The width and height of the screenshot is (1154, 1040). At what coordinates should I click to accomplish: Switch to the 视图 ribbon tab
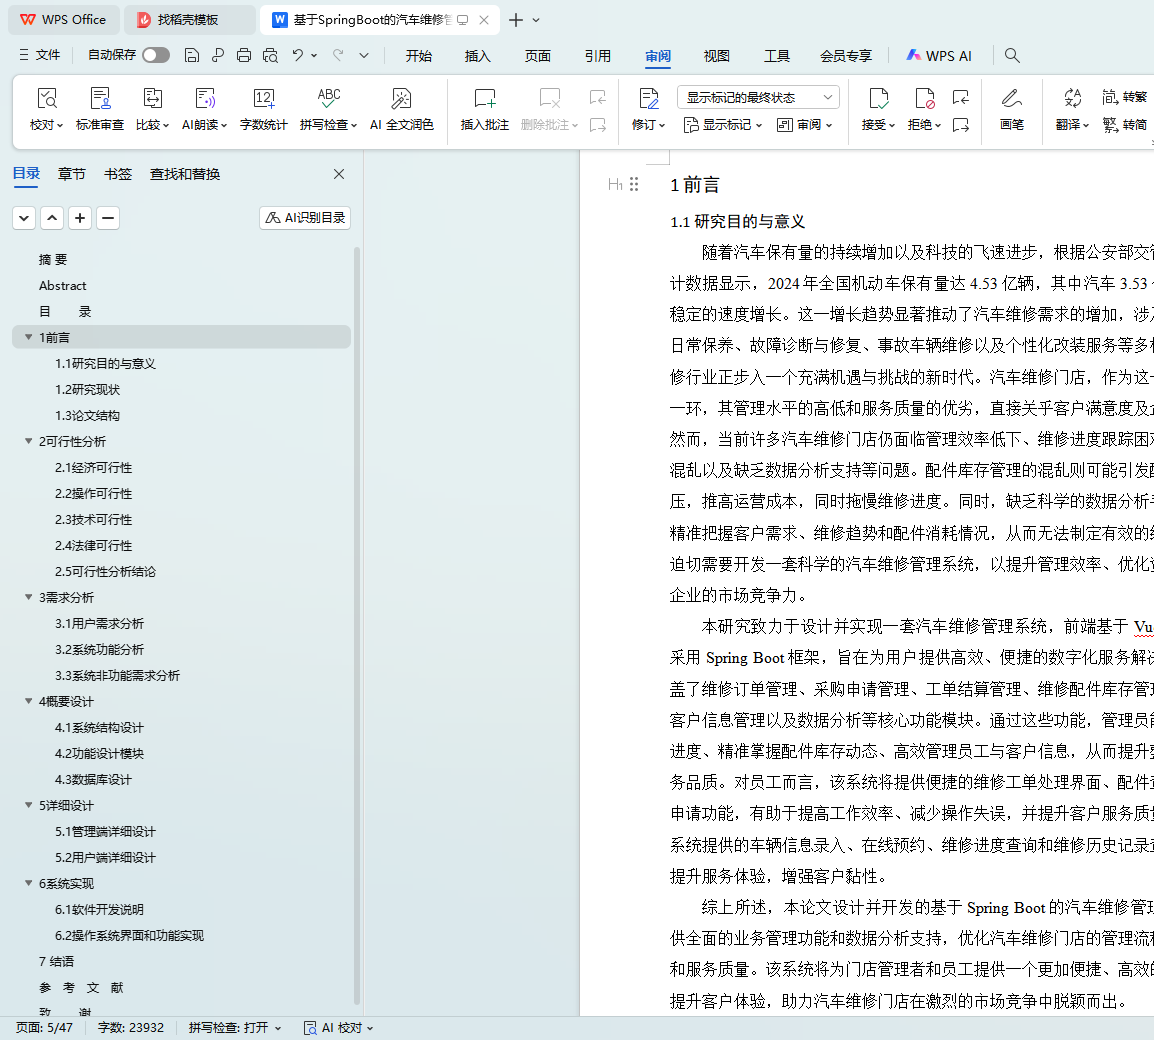pos(716,56)
